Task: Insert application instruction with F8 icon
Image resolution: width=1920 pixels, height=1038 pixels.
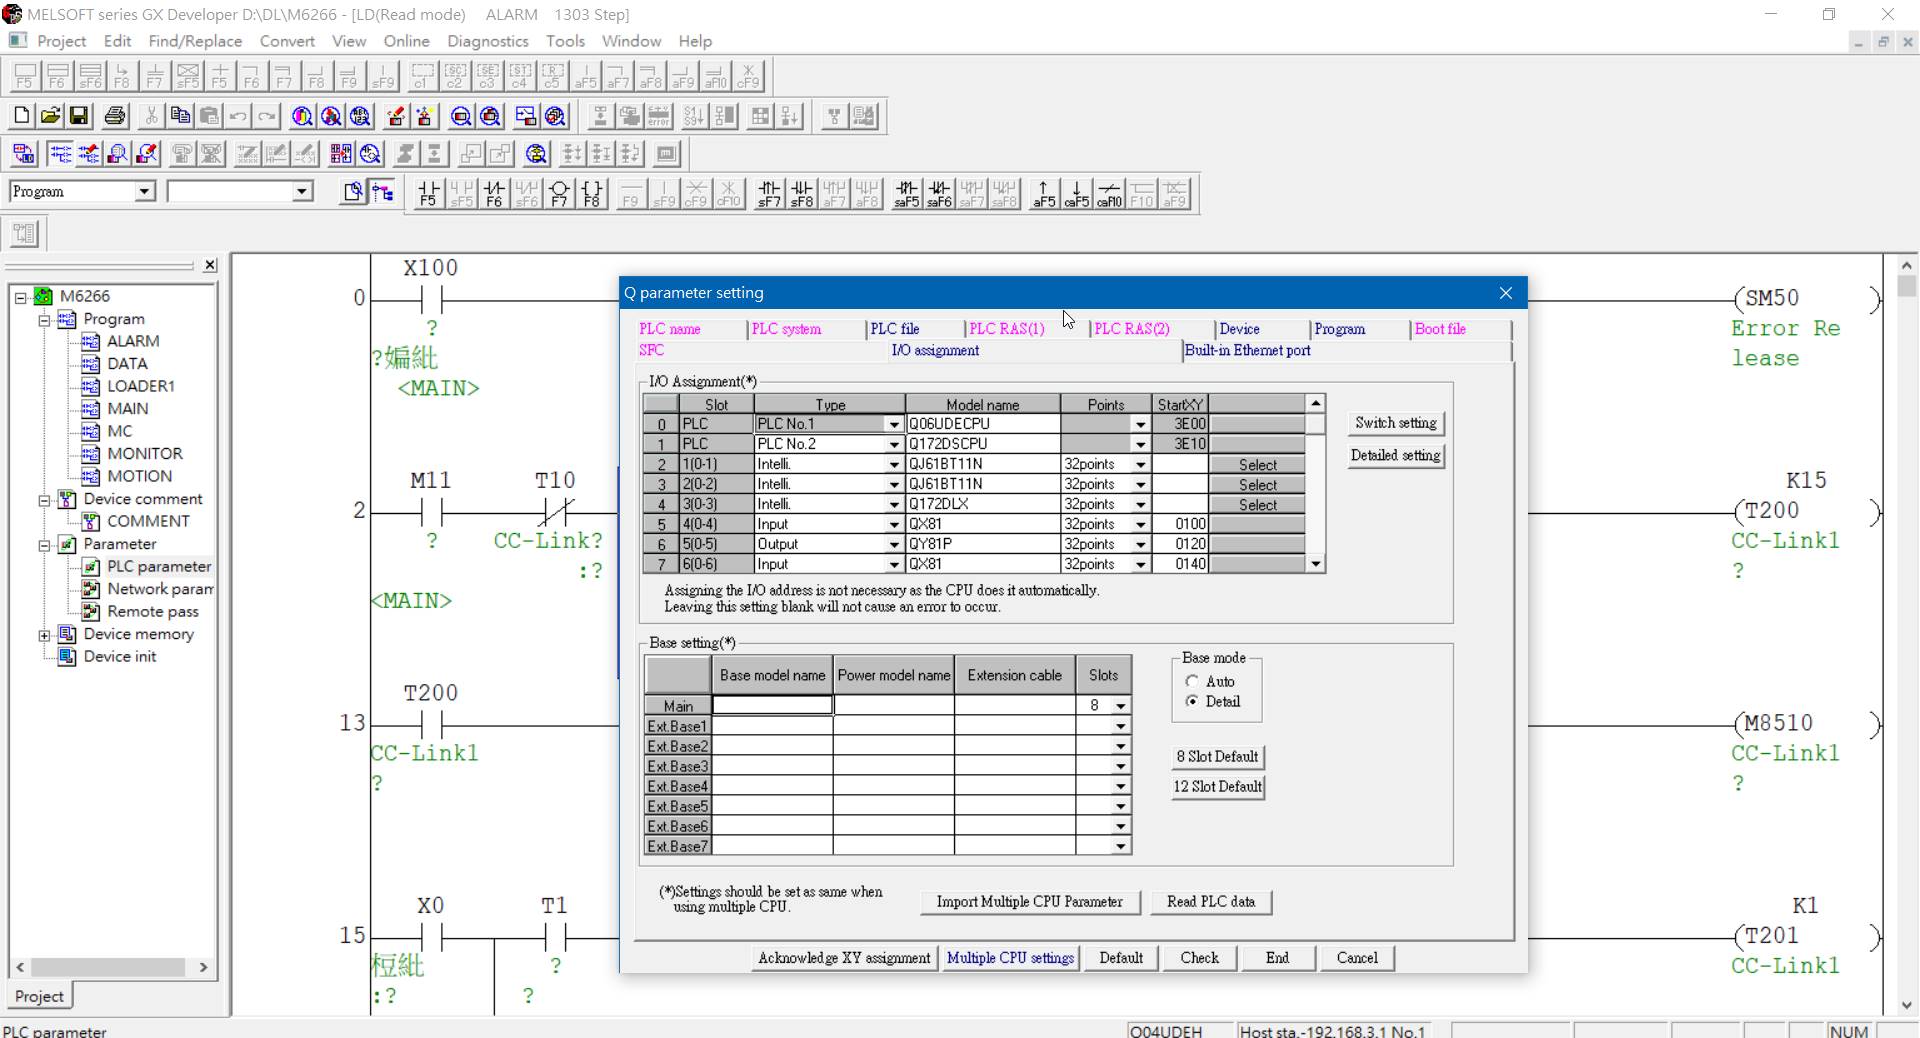Action: pyautogui.click(x=592, y=193)
